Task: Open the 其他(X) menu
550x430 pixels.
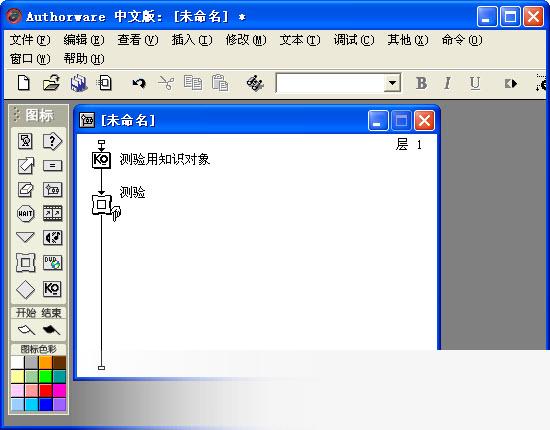Action: [408, 40]
